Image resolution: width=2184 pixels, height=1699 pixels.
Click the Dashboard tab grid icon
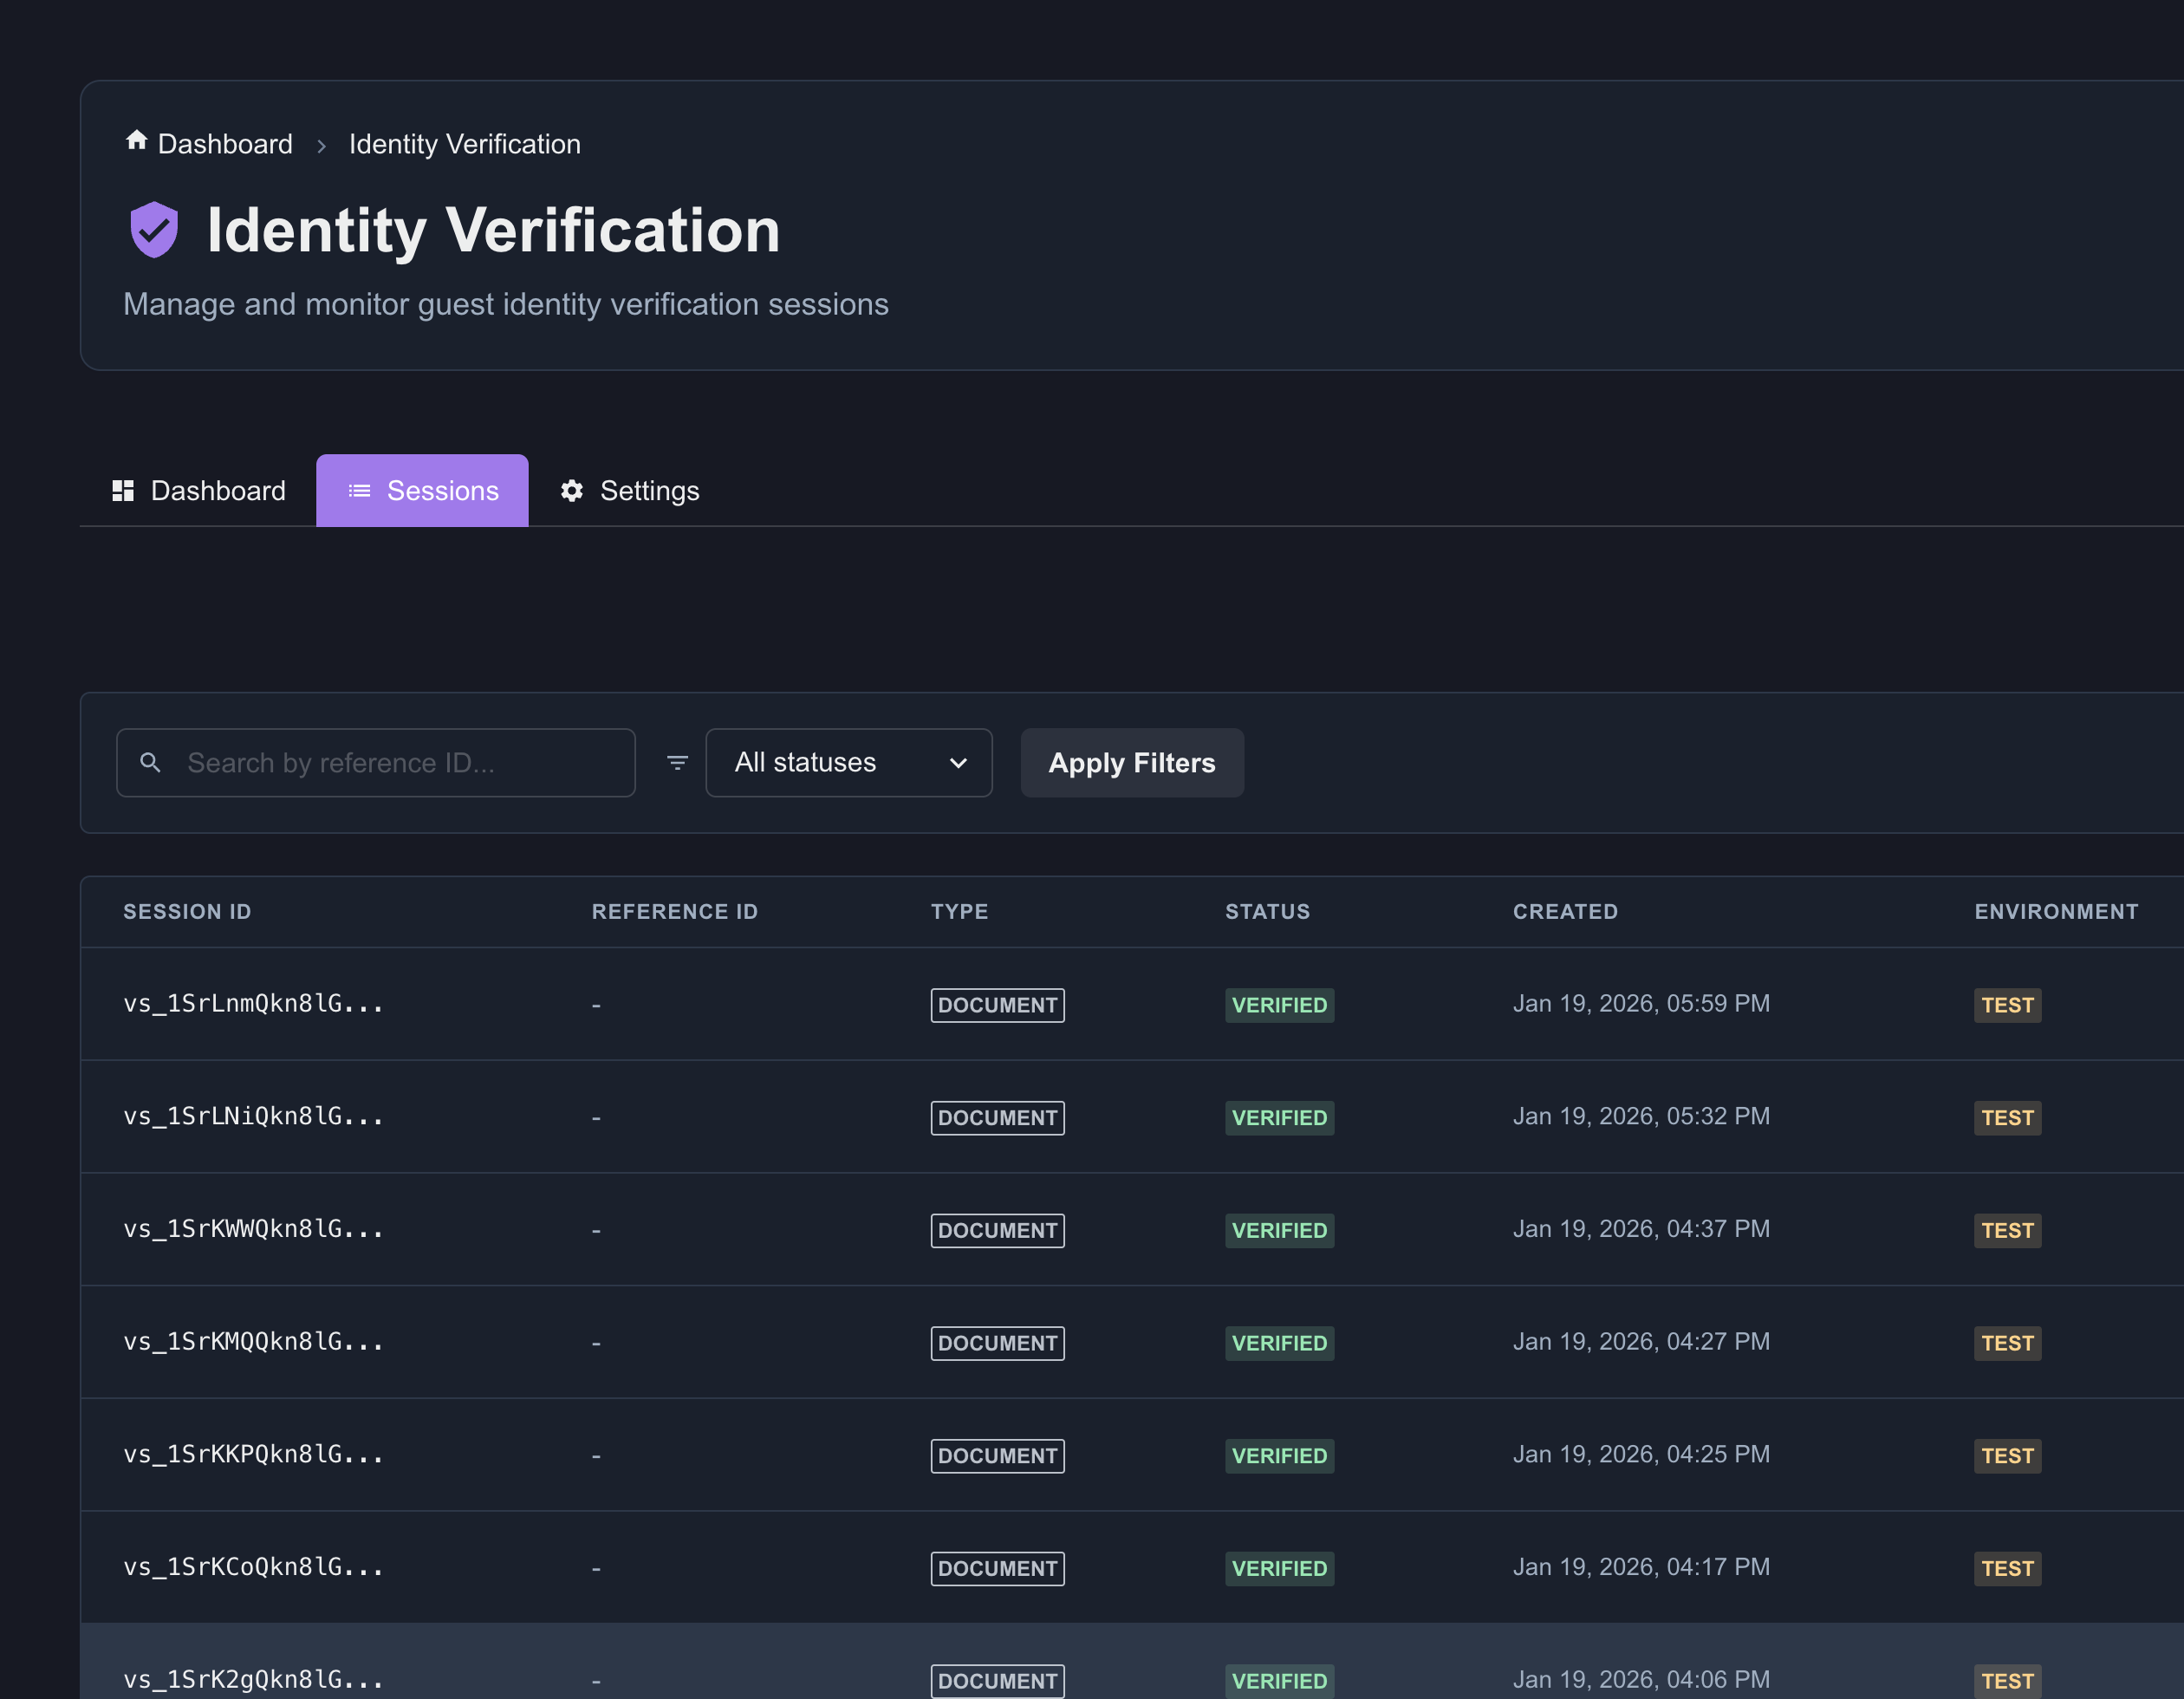click(x=123, y=491)
